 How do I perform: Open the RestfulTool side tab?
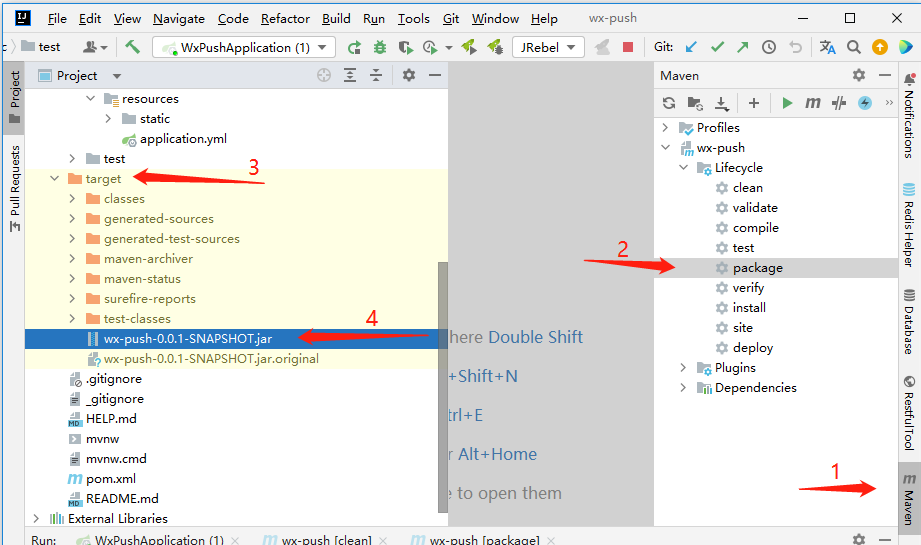909,413
